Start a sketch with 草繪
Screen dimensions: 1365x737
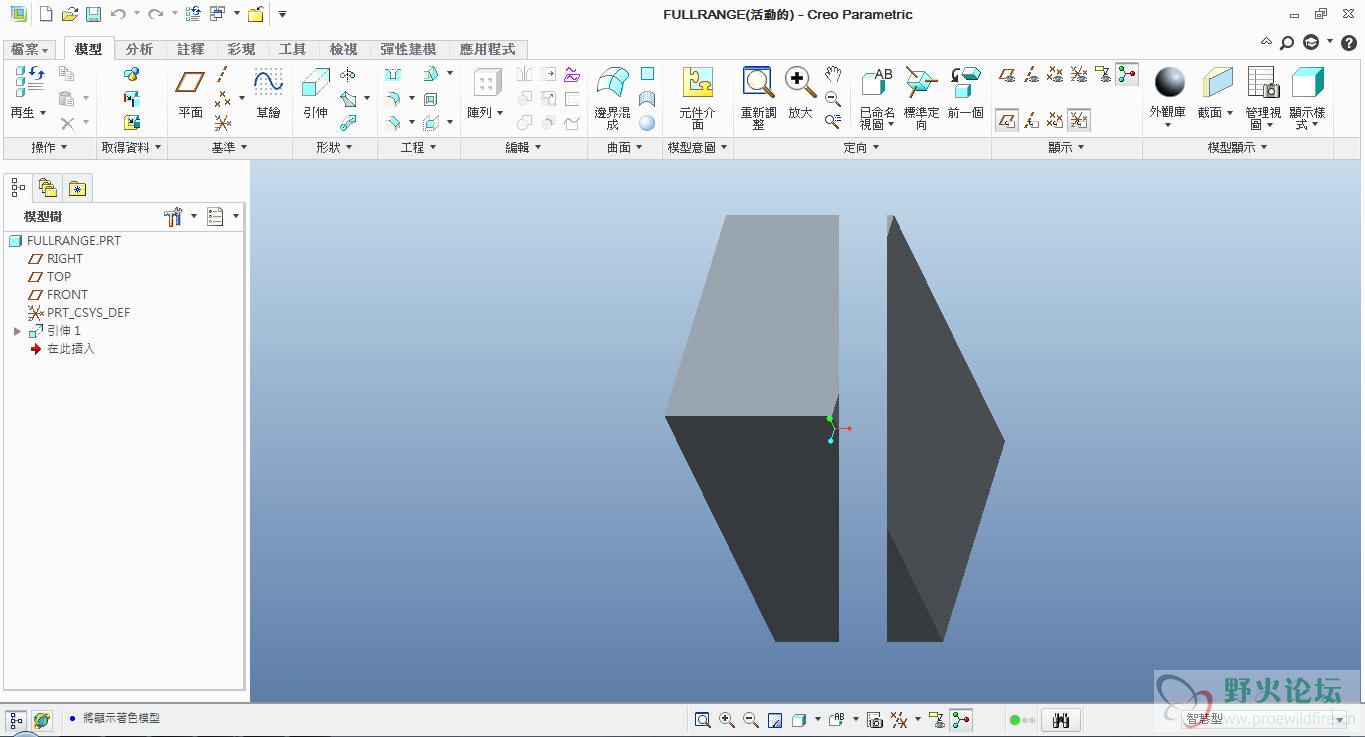point(268,95)
